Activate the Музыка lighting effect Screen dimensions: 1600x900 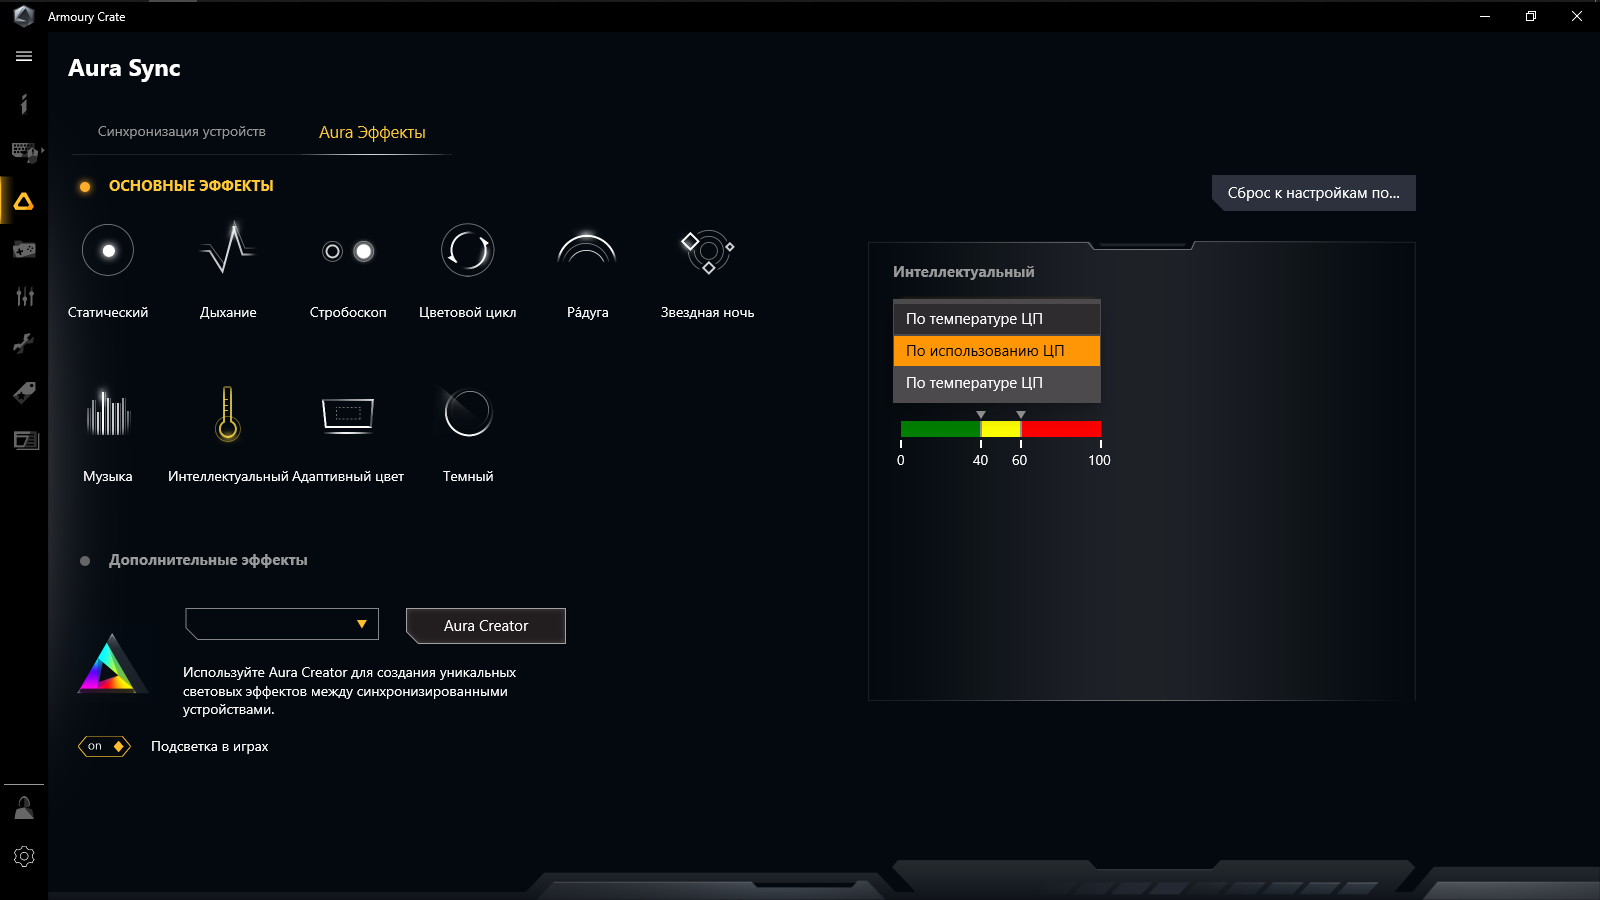[x=107, y=414]
